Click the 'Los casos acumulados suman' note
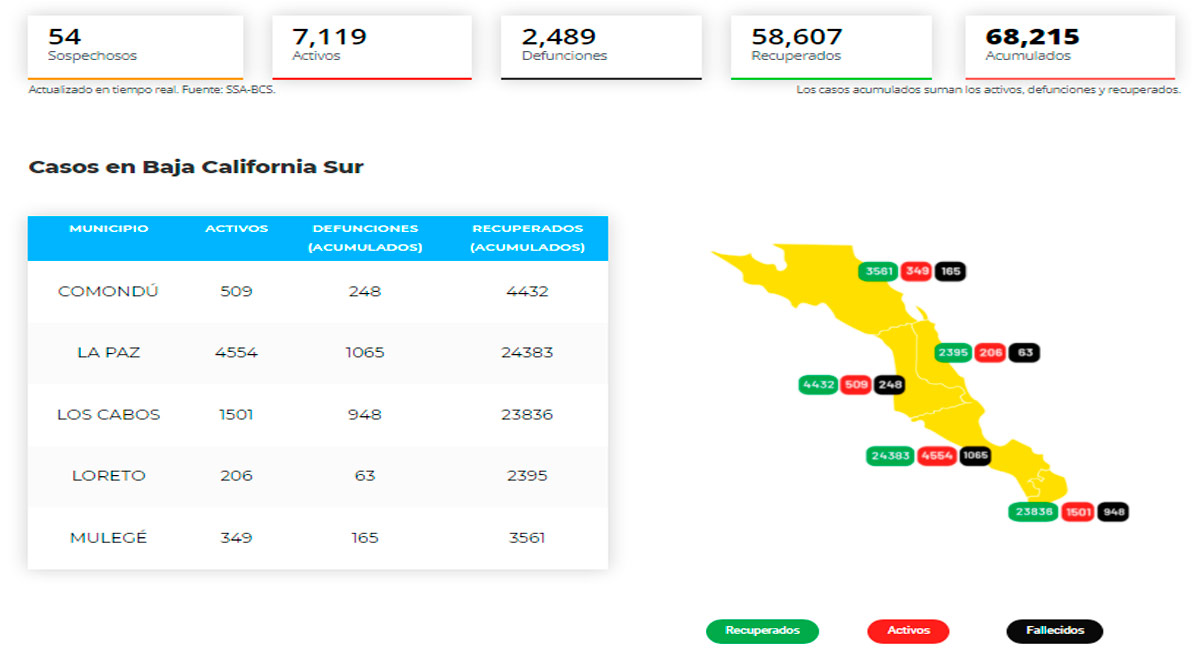The height and width of the screenshot is (666, 1200). click(x=988, y=90)
